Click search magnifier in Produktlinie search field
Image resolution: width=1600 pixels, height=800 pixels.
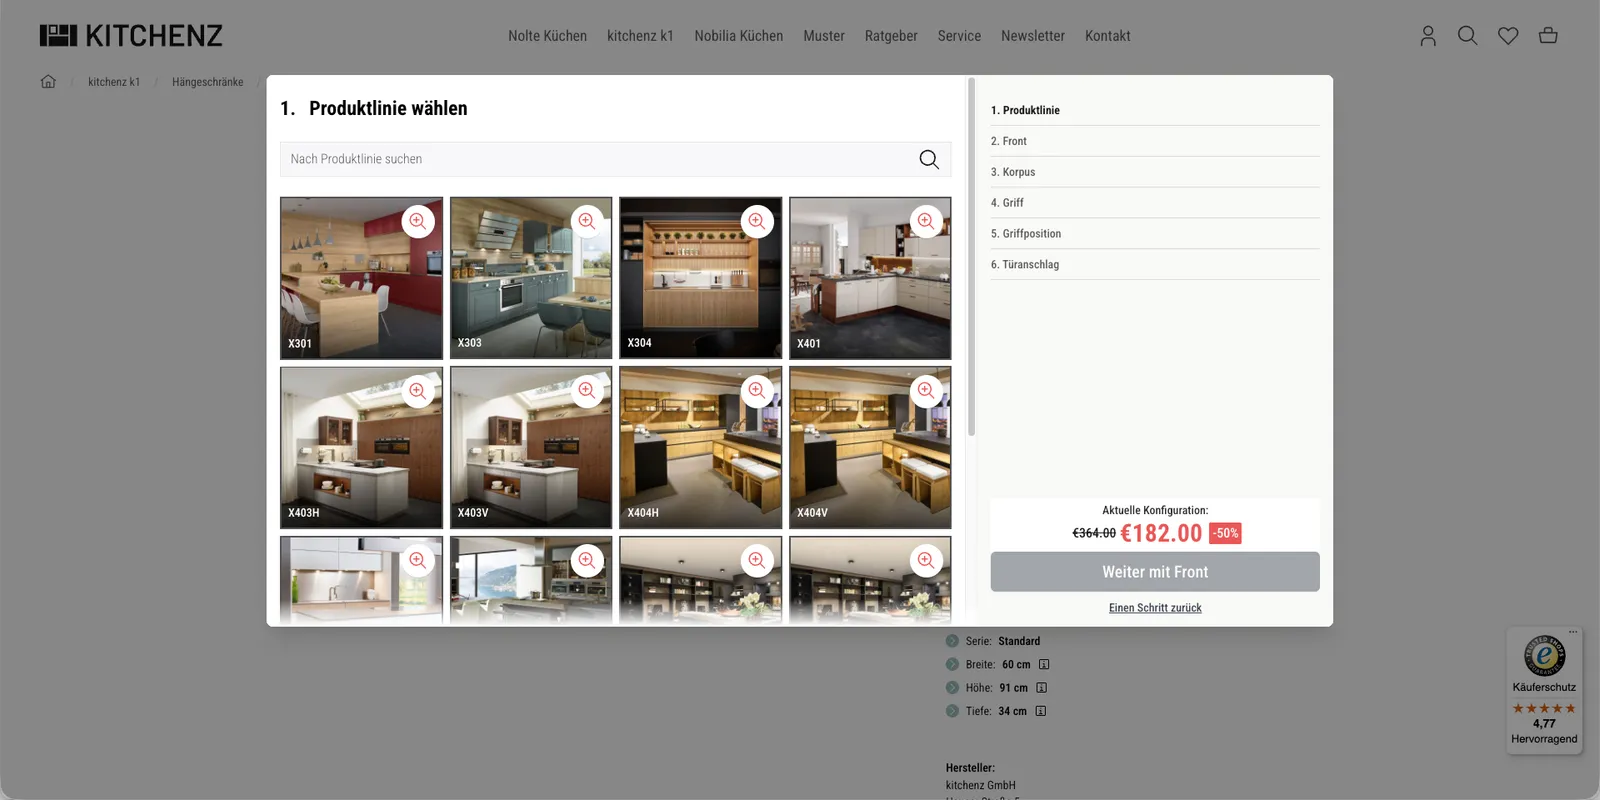click(929, 159)
